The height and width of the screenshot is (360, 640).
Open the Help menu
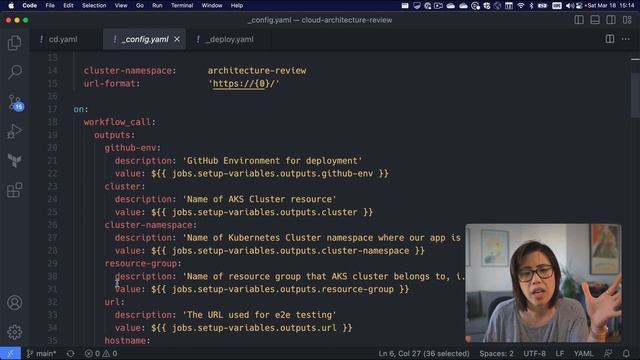237,5
